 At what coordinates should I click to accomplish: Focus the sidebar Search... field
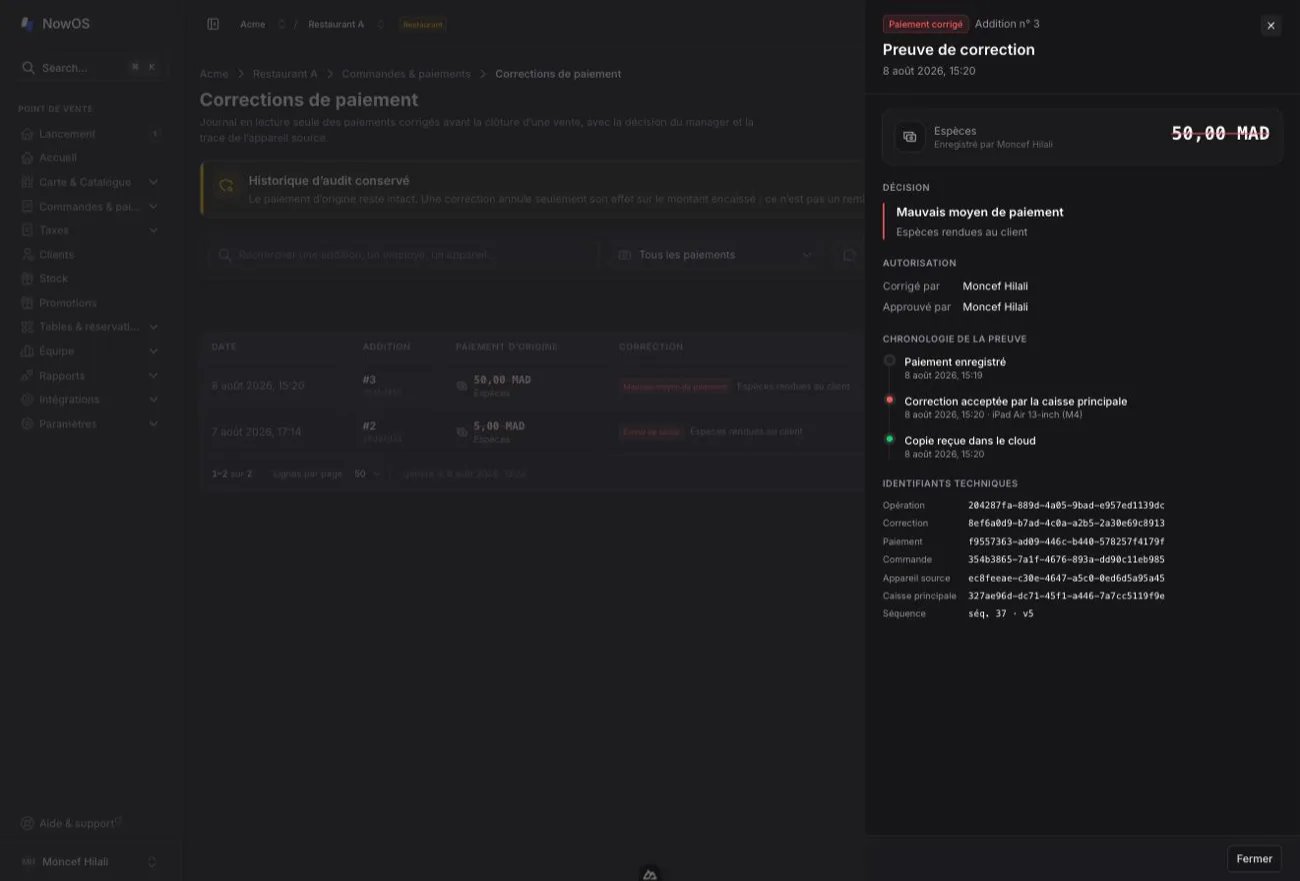90,68
